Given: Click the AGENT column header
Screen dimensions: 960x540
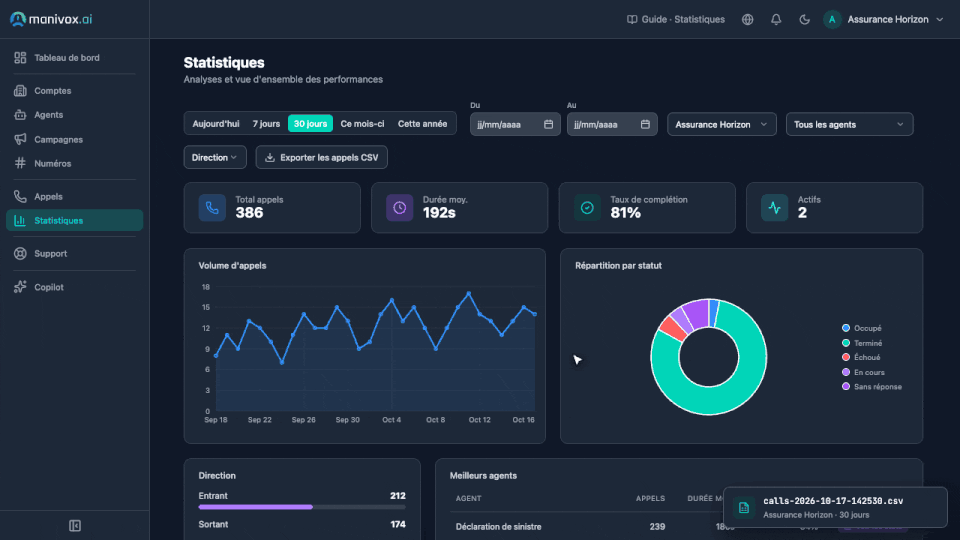Looking at the screenshot, I should coord(468,498).
